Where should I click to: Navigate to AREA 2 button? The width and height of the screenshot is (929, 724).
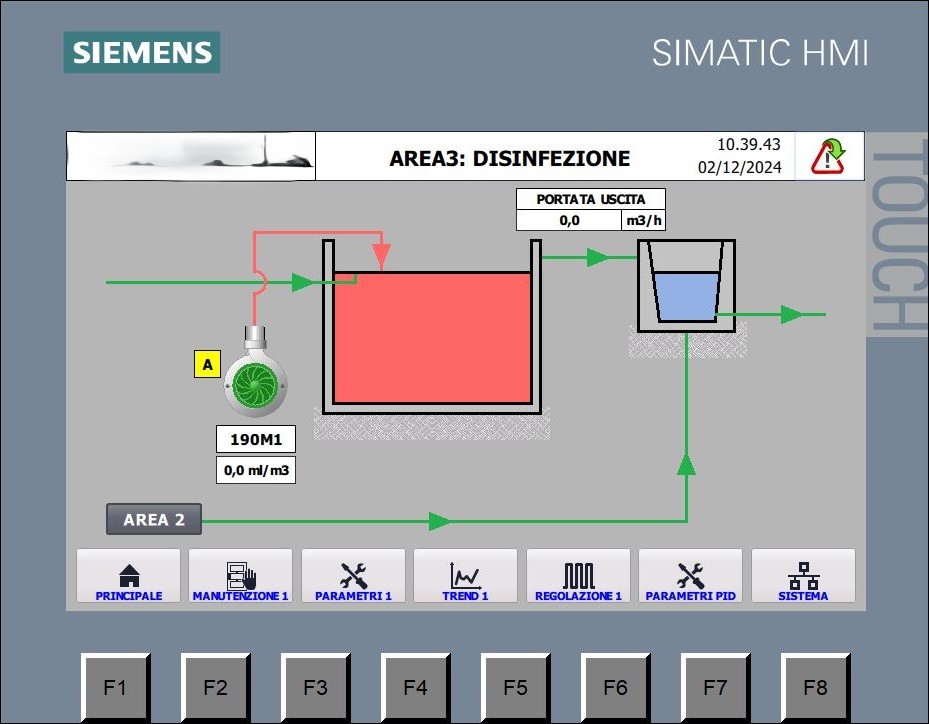coord(154,520)
